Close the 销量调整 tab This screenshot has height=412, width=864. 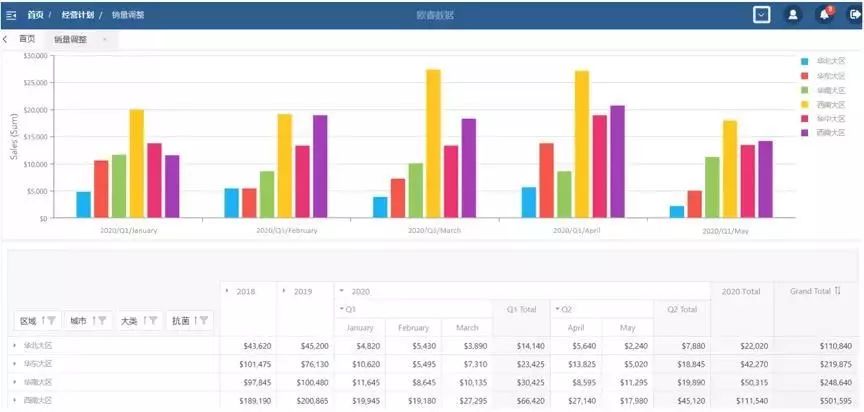104,39
